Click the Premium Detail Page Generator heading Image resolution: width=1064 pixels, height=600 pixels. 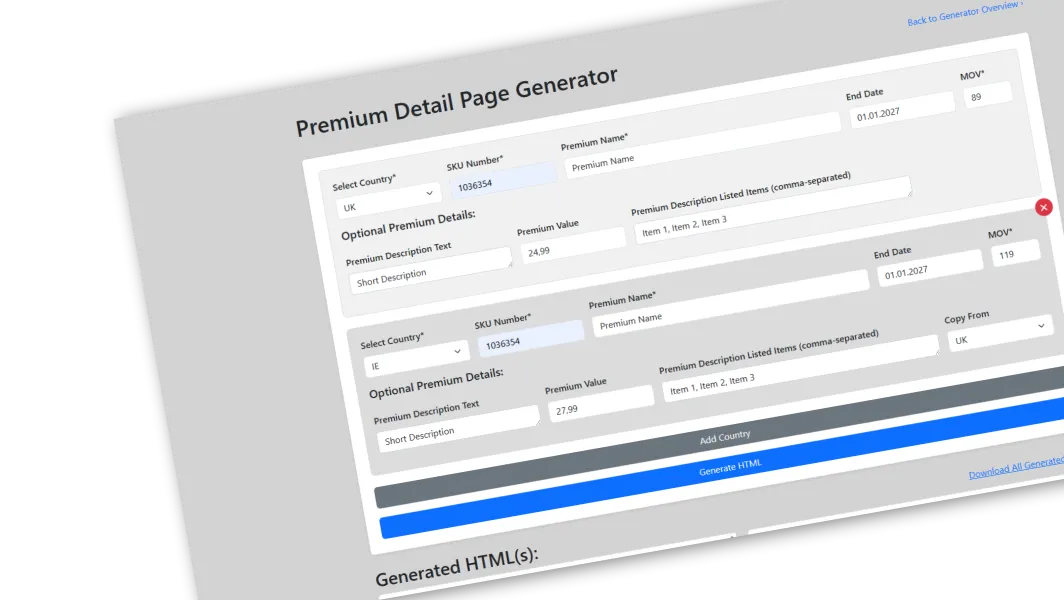click(457, 102)
